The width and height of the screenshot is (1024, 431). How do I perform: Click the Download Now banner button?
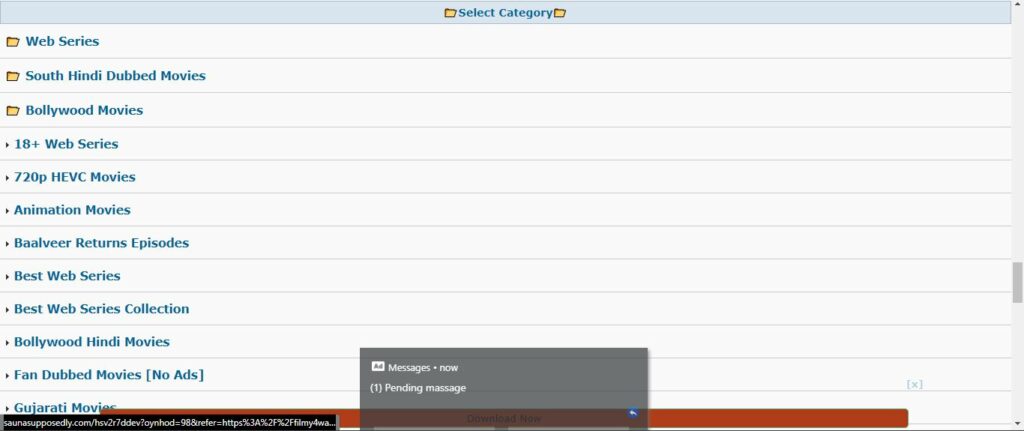coord(504,419)
